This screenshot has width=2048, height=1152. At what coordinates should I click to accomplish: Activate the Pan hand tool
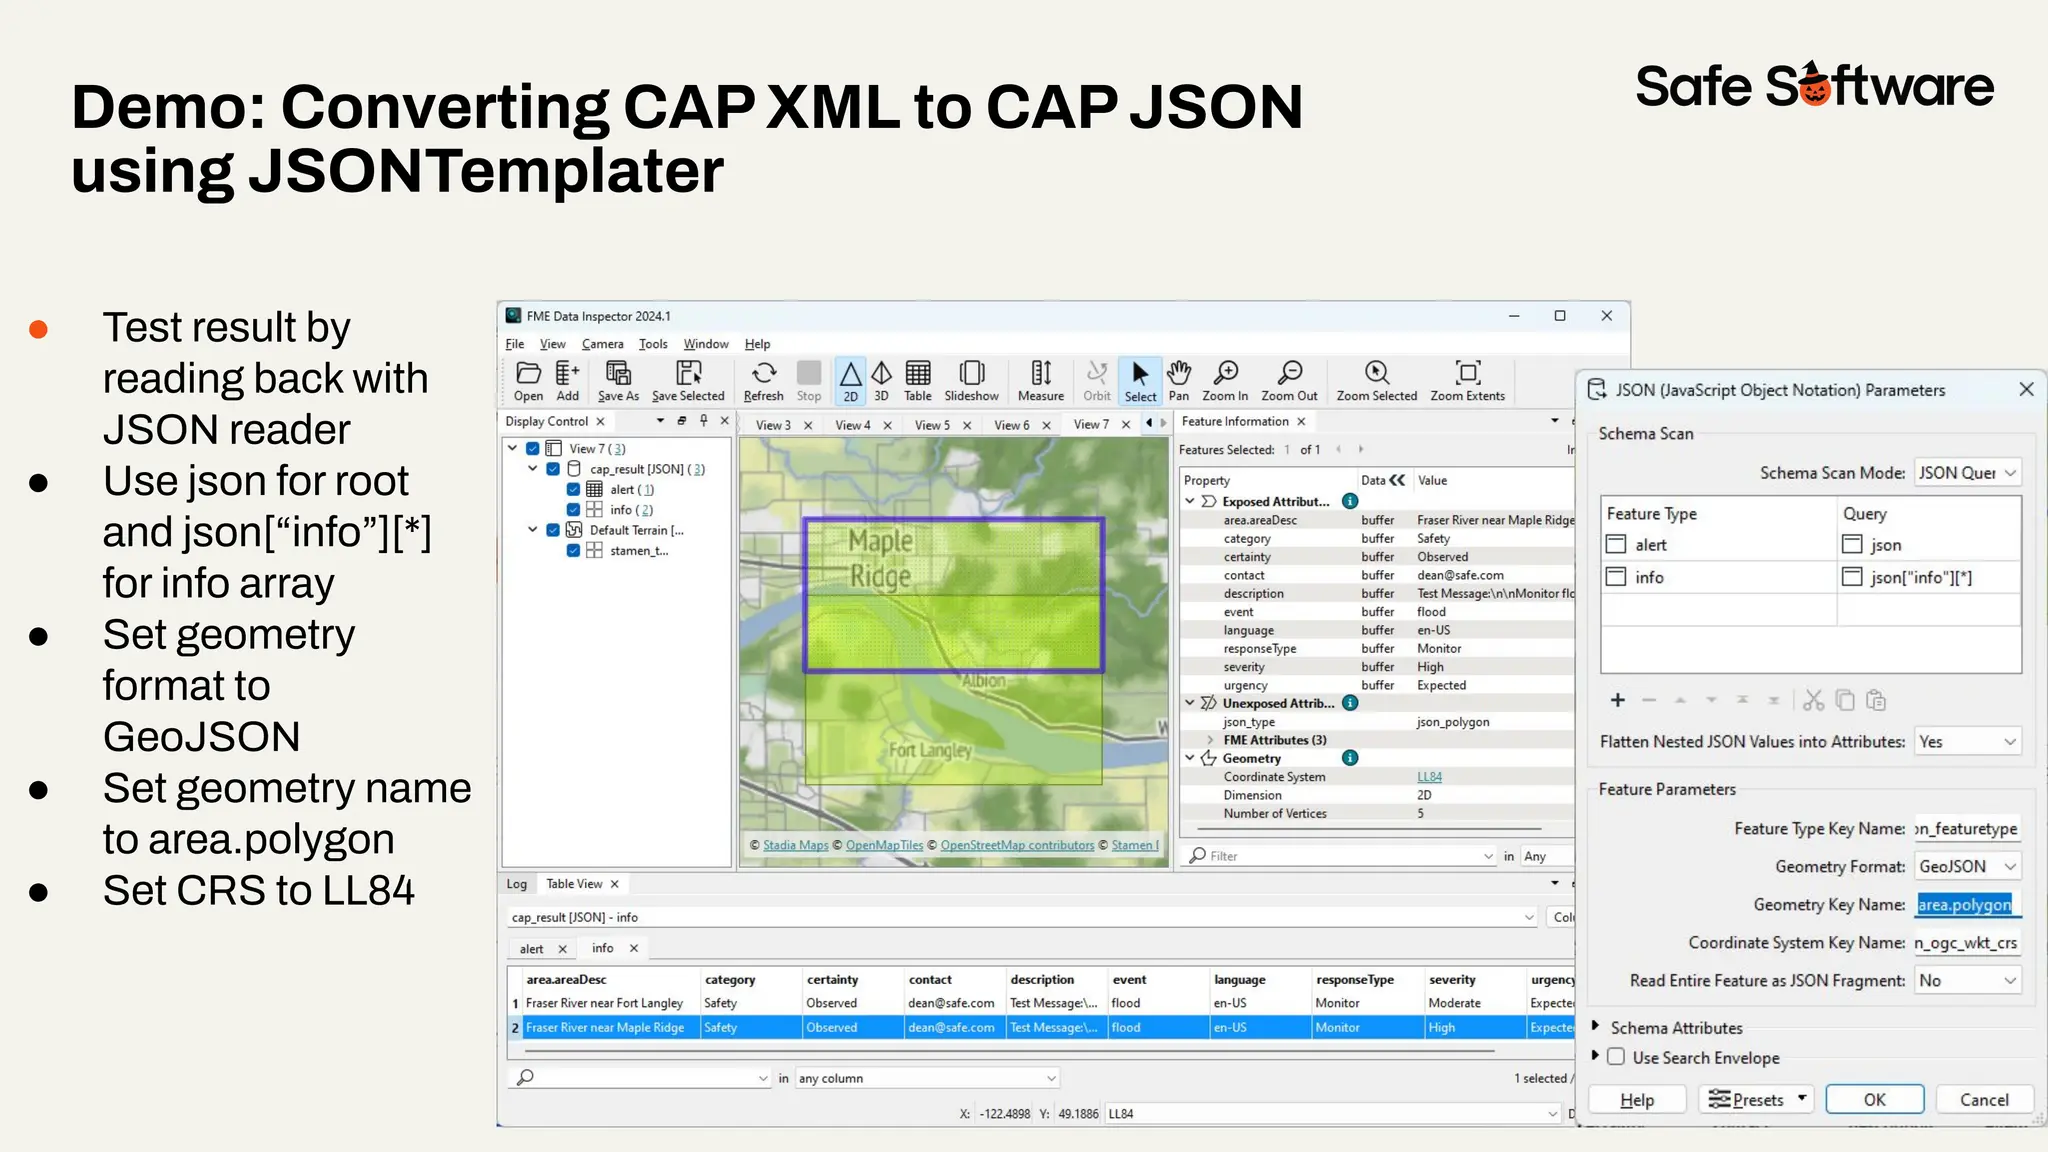click(1179, 381)
